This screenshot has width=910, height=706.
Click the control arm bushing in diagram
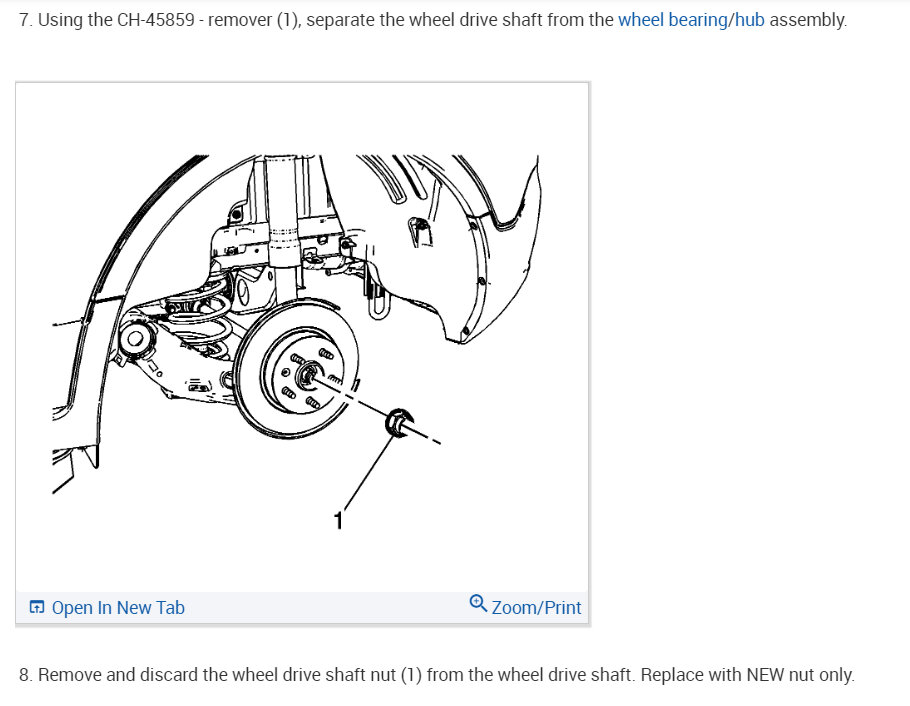point(136,338)
